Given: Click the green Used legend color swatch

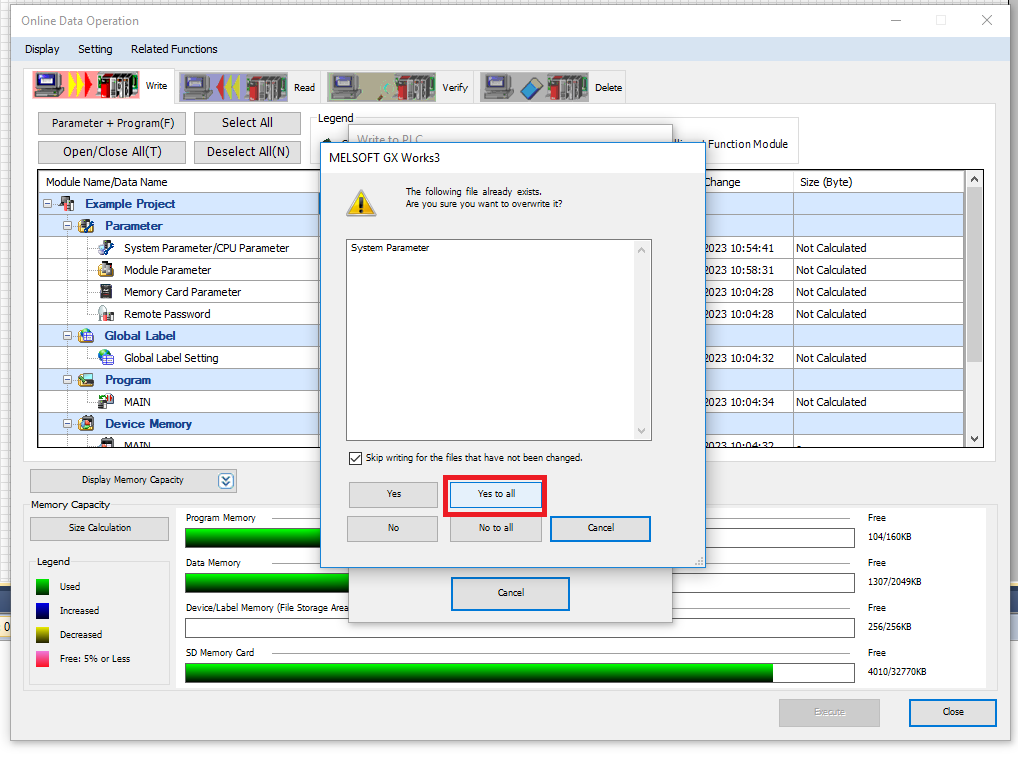Looking at the screenshot, I should coord(43,587).
